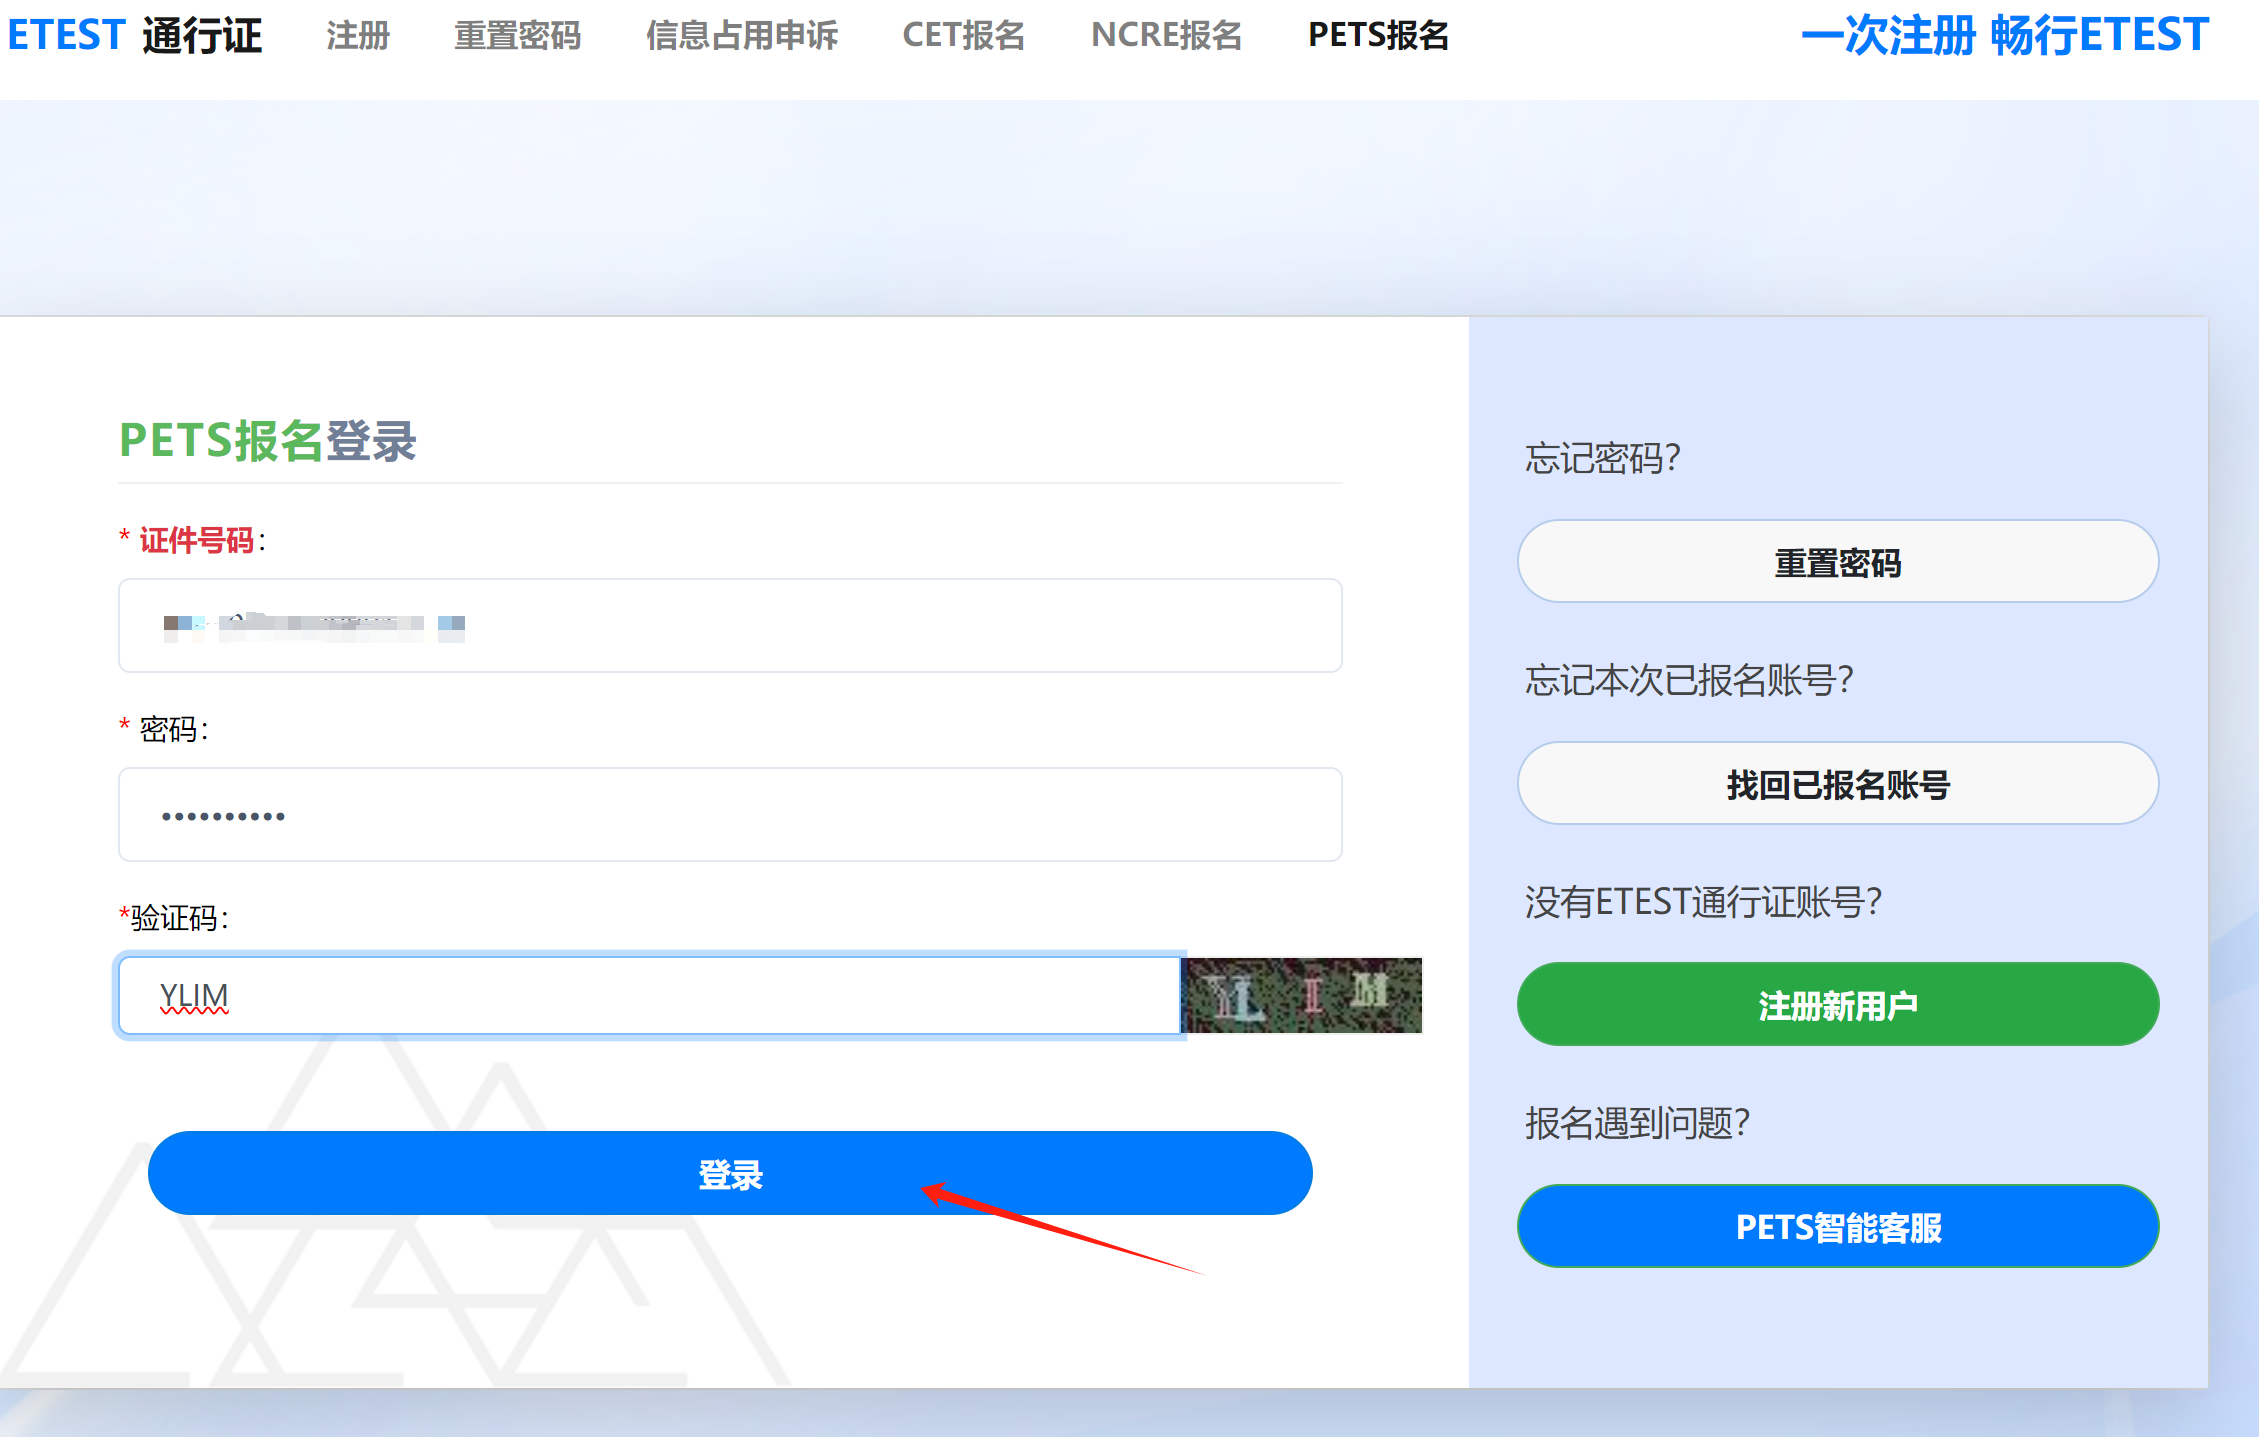Open PETS智能客服 support button
2259x1437 pixels.
click(x=1837, y=1226)
